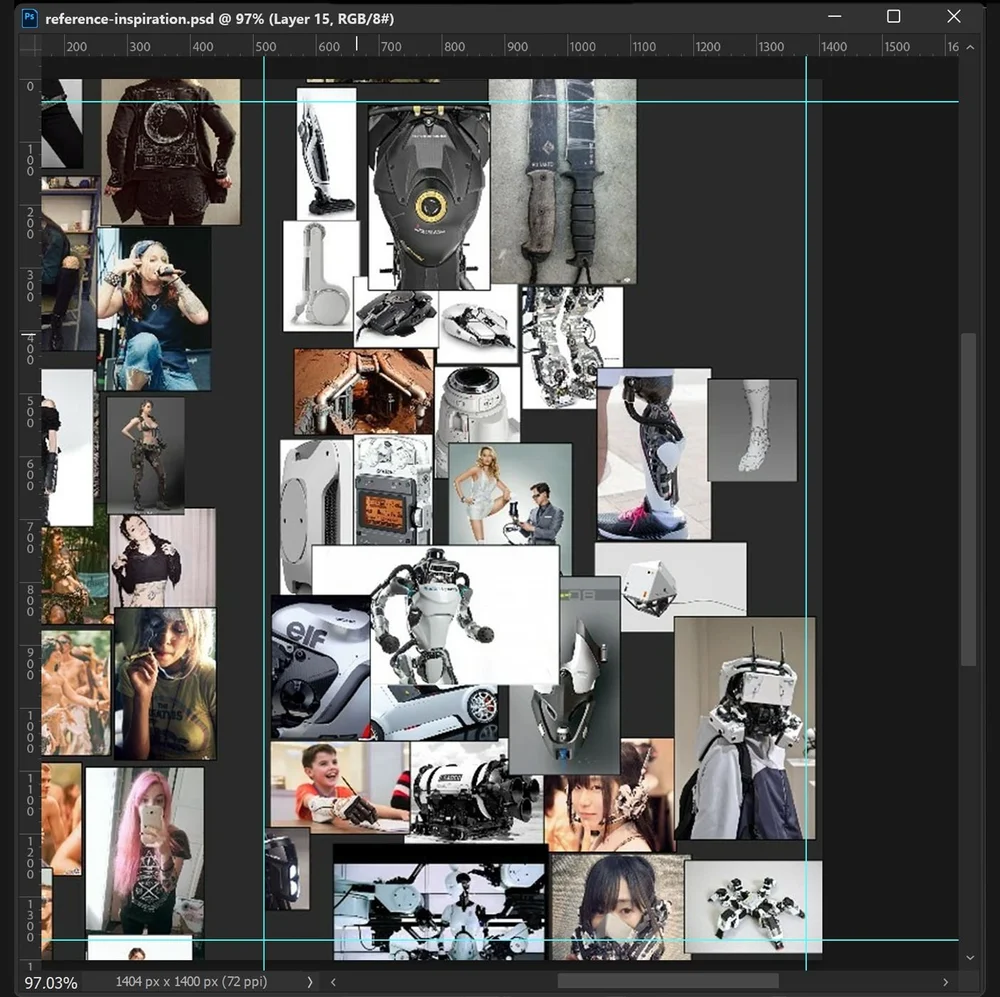Click the handheld audio recorder image
The height and width of the screenshot is (997, 1000).
click(x=393, y=490)
